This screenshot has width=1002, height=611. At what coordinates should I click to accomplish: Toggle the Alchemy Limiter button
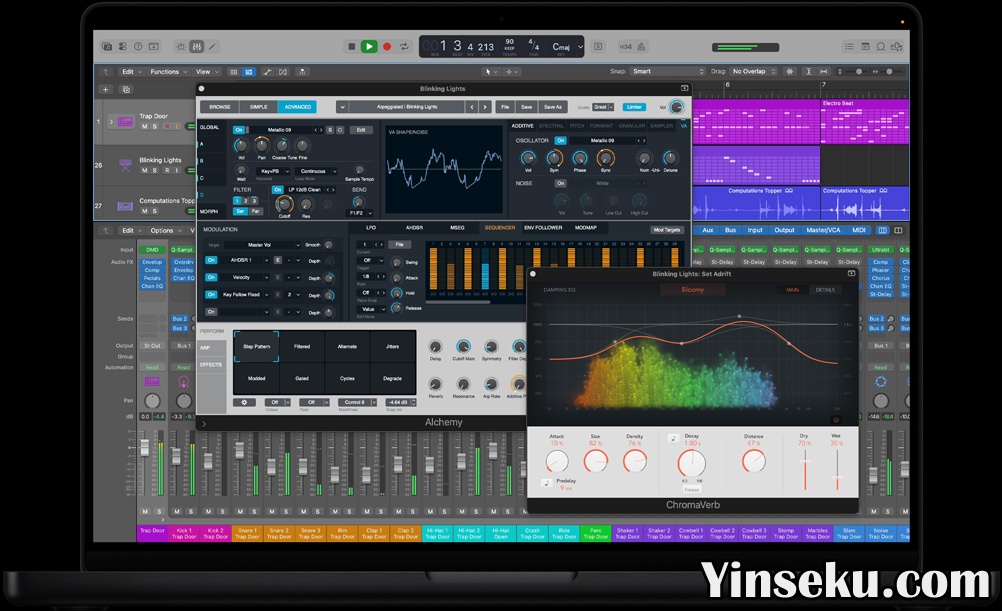(634, 107)
